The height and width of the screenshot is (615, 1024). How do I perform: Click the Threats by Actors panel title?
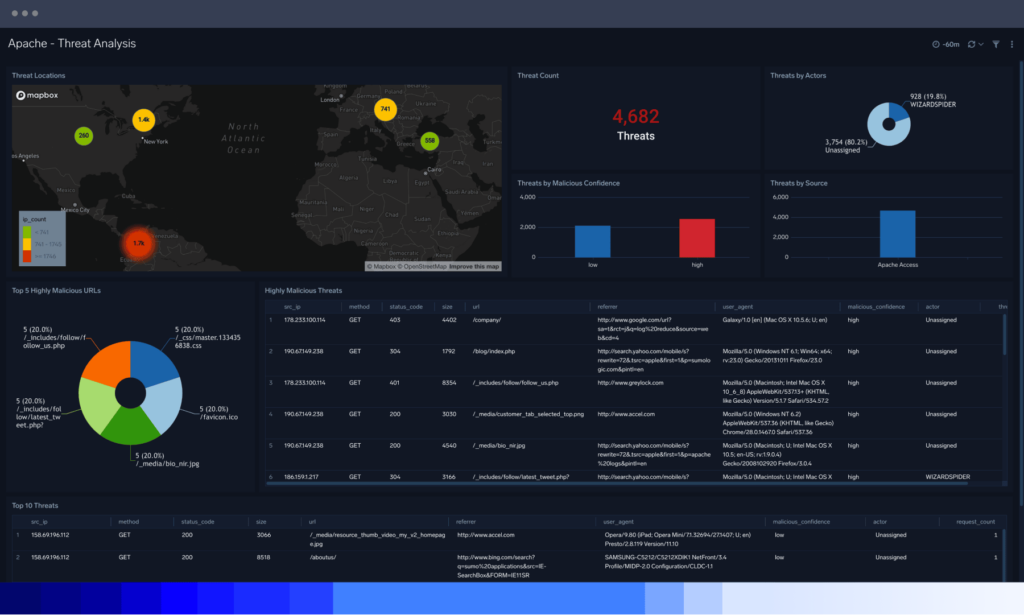[798, 76]
